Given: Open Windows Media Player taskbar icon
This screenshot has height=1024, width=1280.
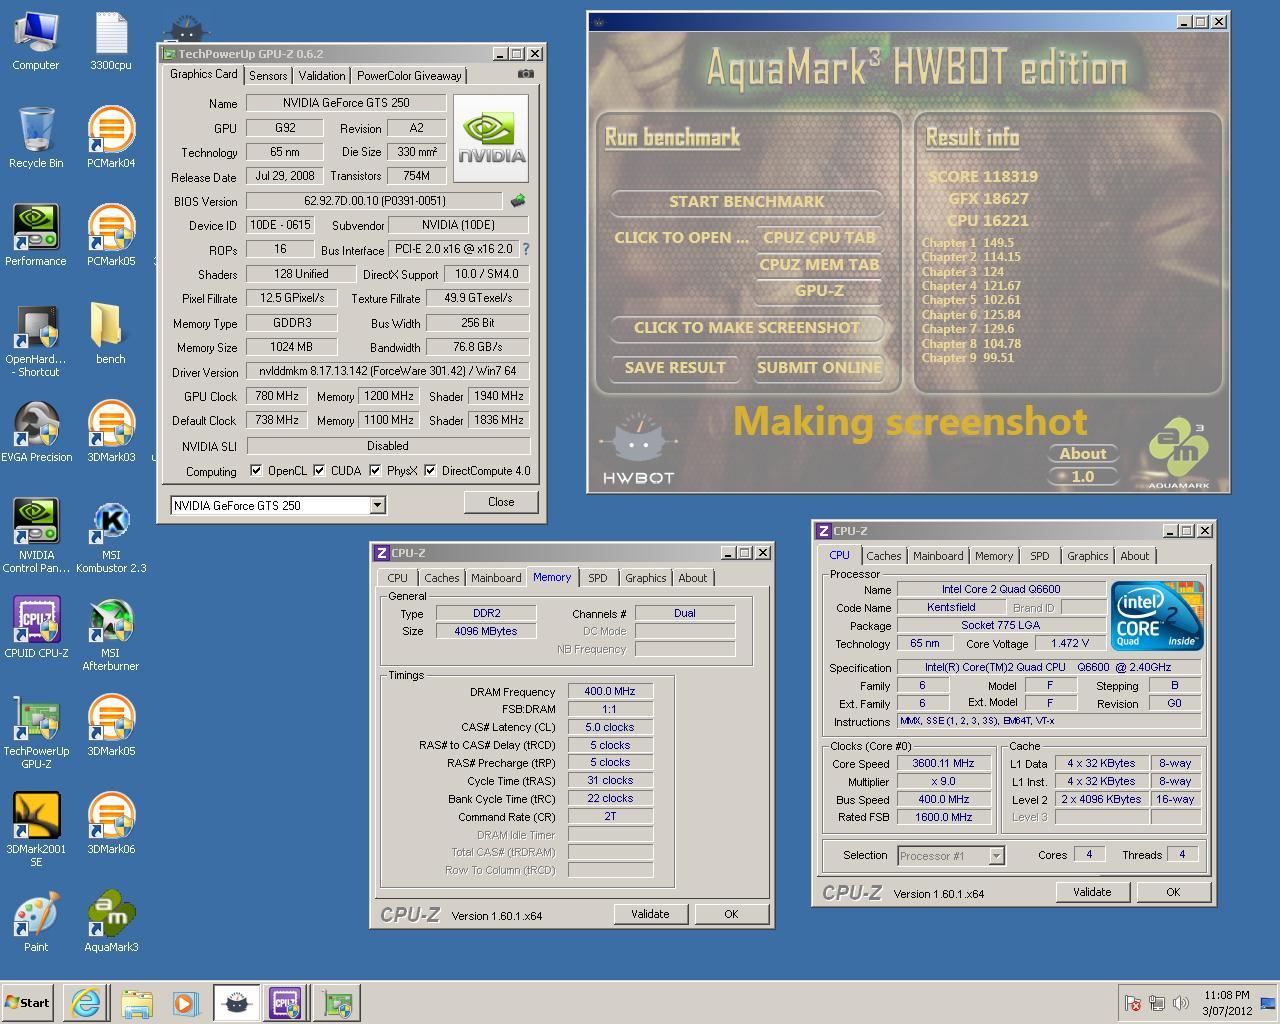Looking at the screenshot, I should tap(185, 1003).
